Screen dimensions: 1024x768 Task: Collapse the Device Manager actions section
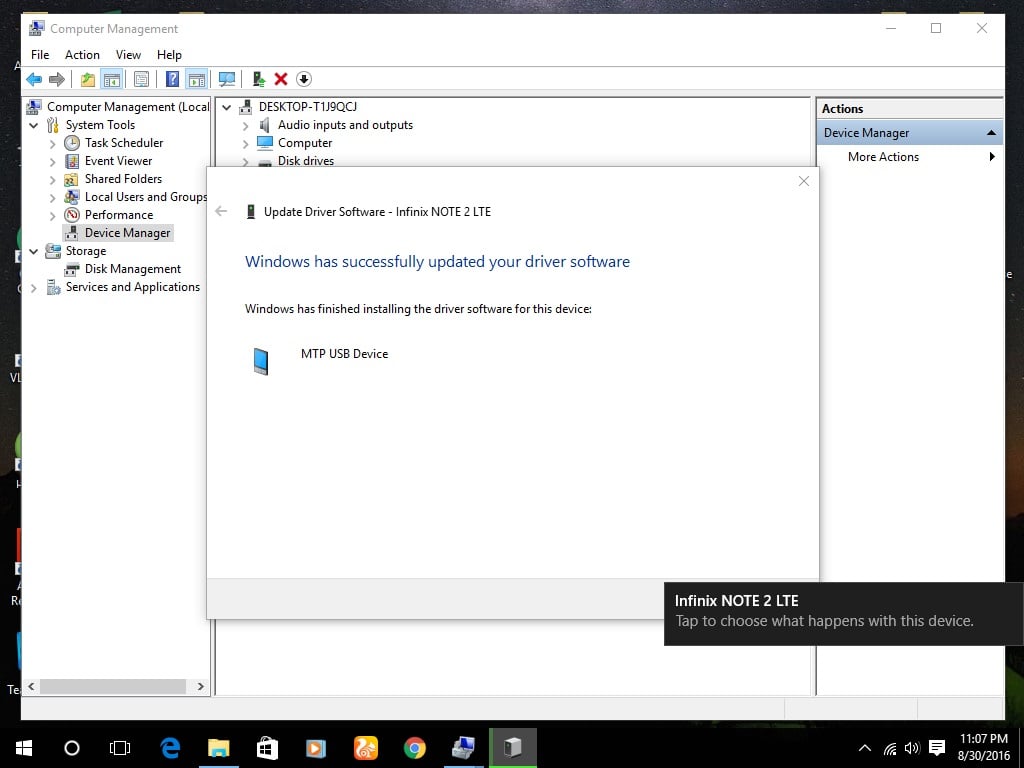pos(991,133)
